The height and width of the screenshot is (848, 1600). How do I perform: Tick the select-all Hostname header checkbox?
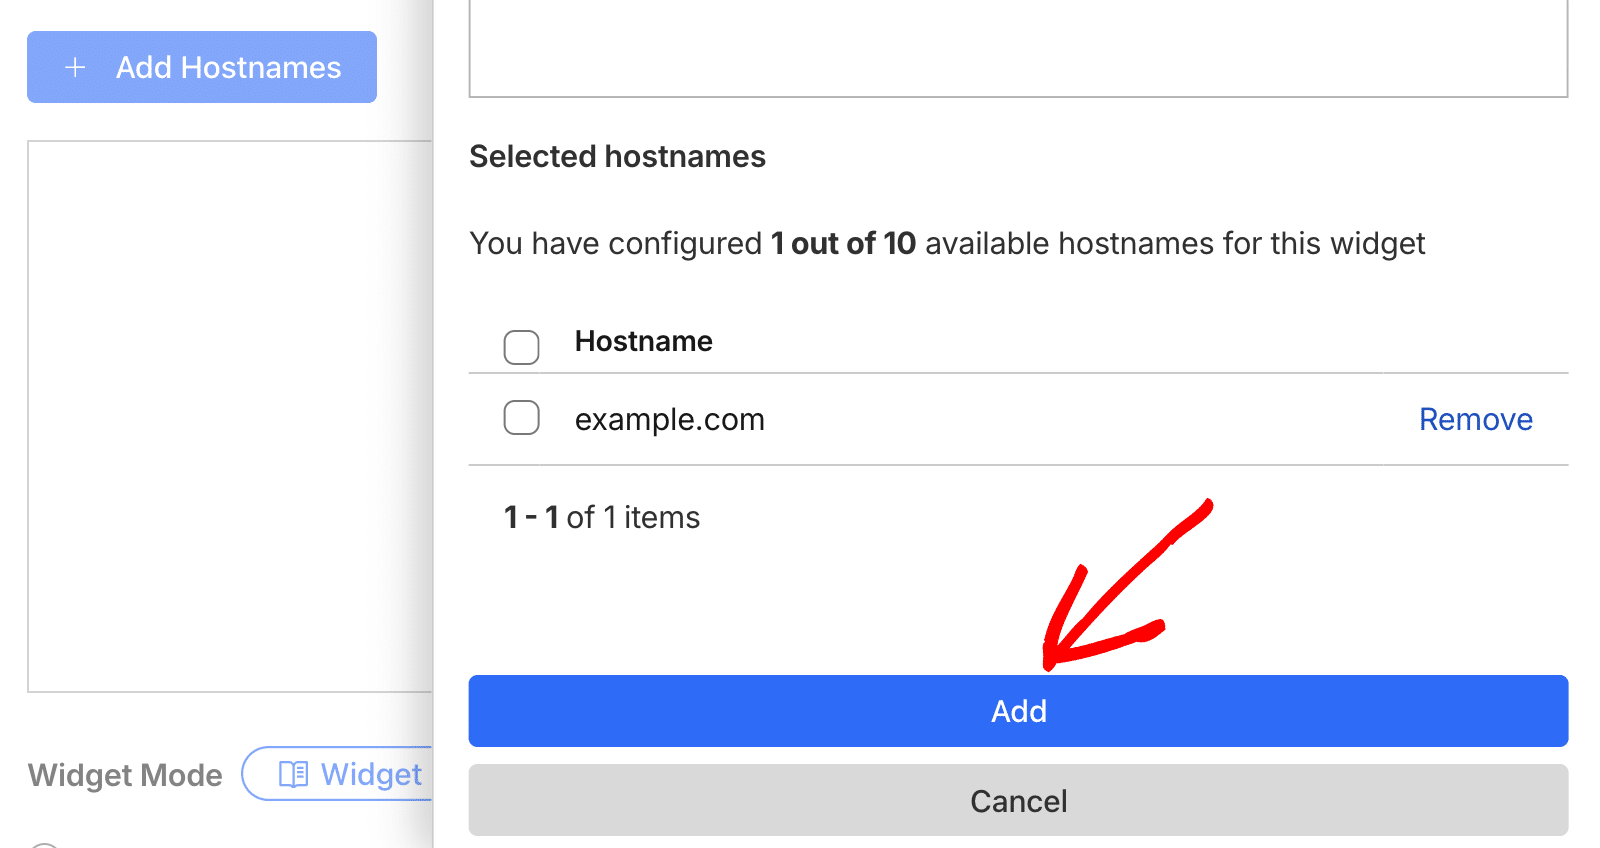pyautogui.click(x=521, y=347)
